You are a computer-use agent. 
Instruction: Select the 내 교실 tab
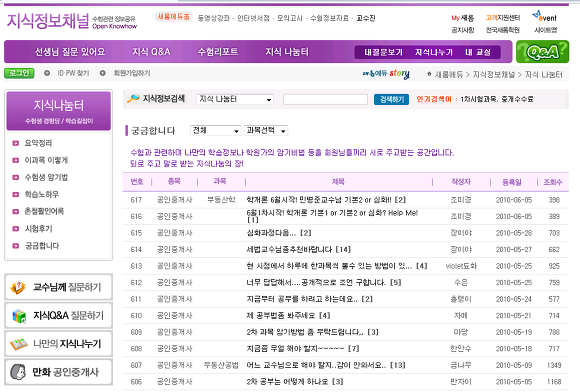(478, 53)
